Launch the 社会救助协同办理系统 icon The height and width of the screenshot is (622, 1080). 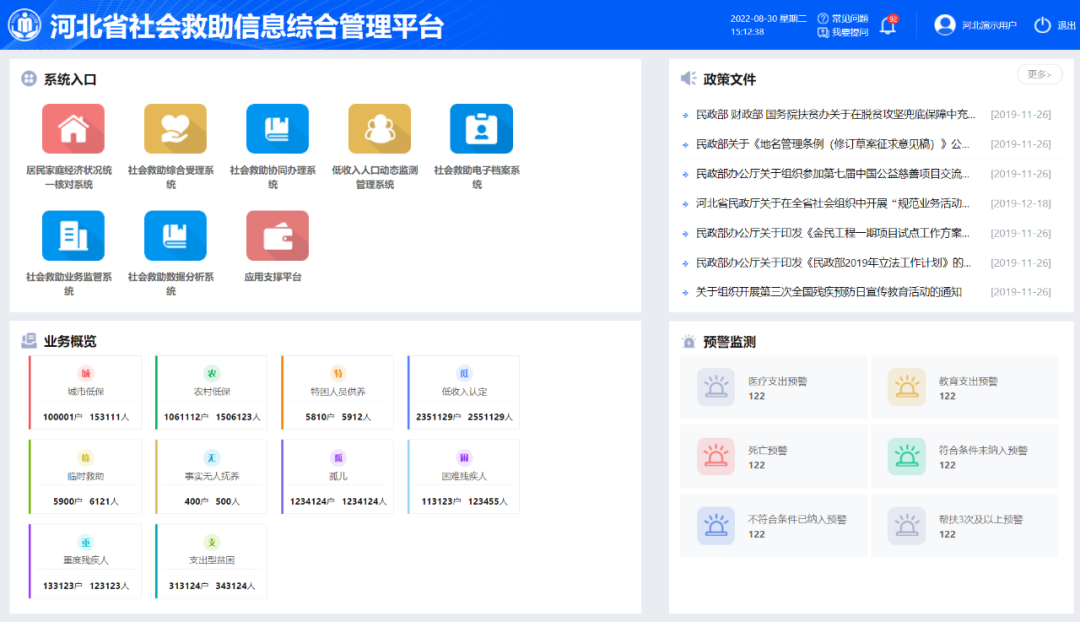pyautogui.click(x=277, y=129)
